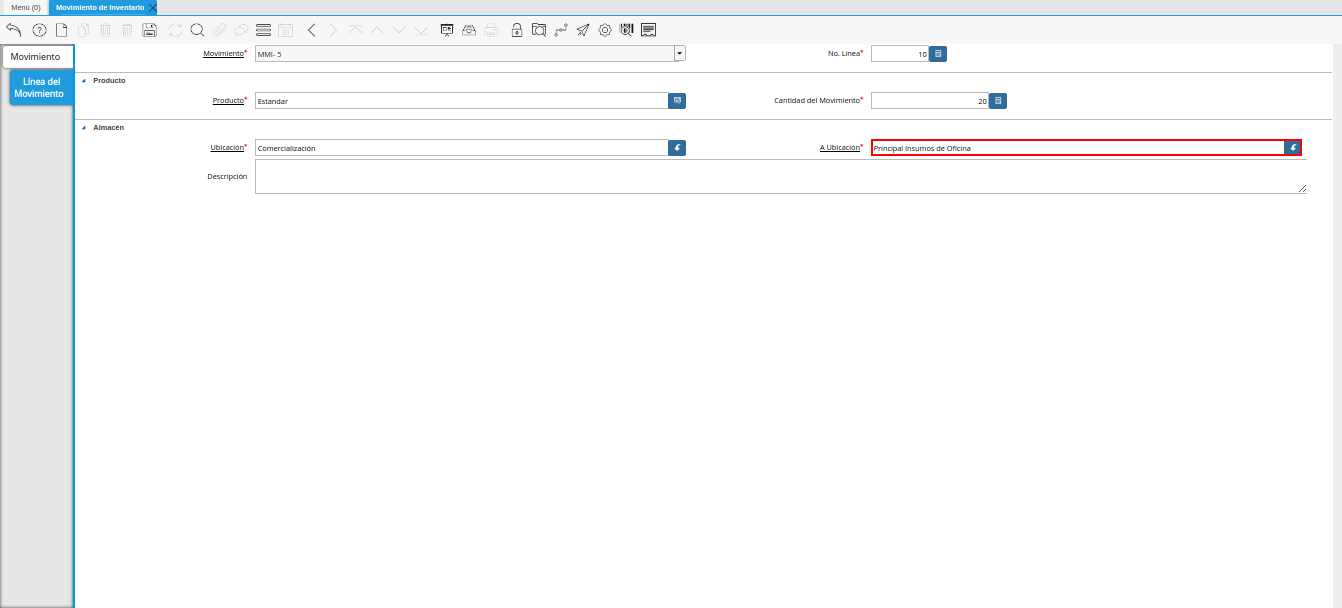Screen dimensions: 1342x608
Task: Jump to first record icon
Action: pos(355,30)
